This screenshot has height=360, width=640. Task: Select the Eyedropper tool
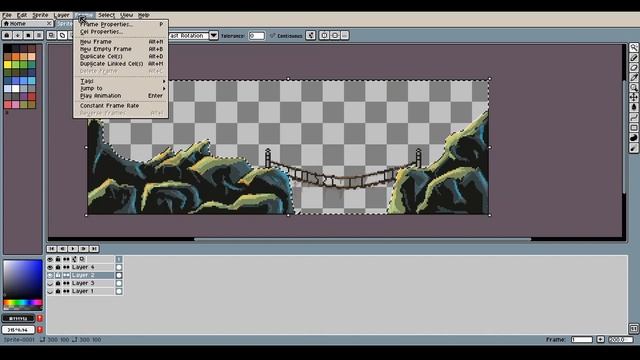coord(633,78)
